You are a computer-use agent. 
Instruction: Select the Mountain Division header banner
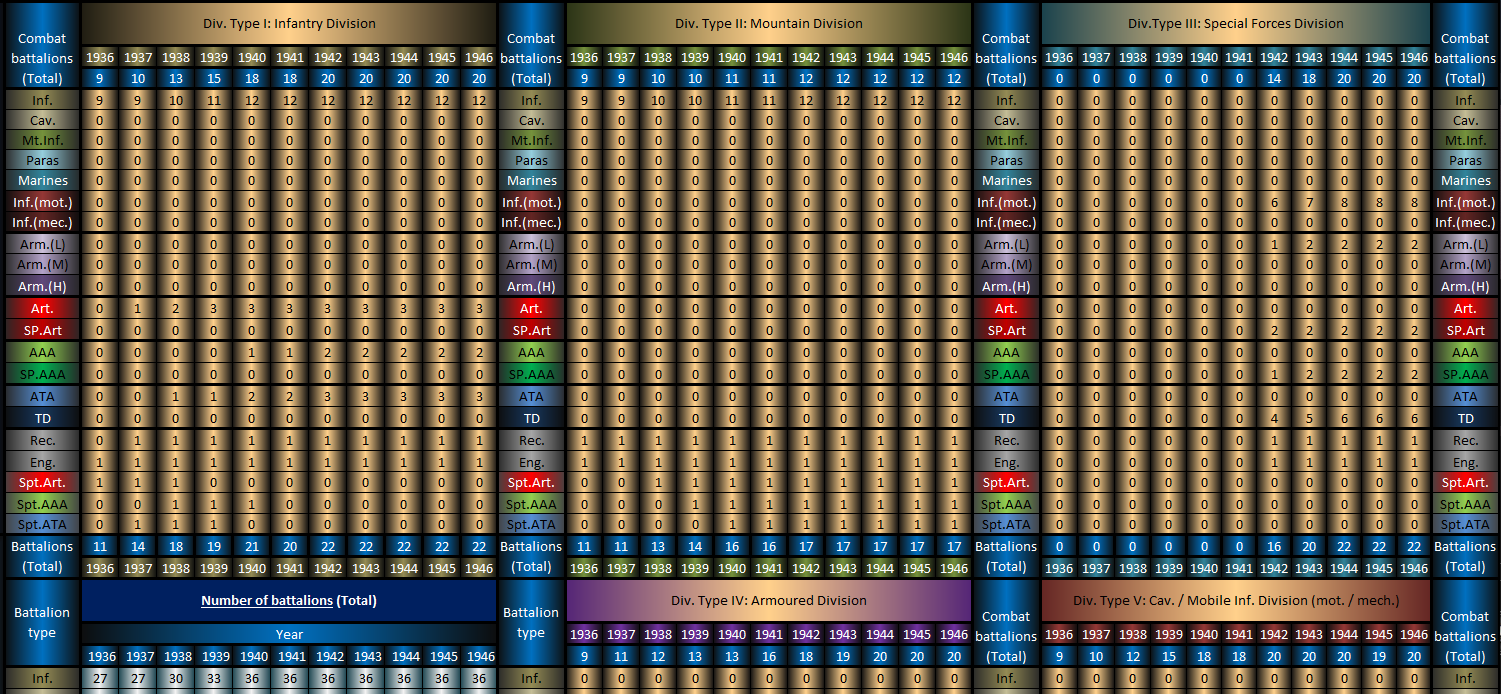[x=768, y=23]
